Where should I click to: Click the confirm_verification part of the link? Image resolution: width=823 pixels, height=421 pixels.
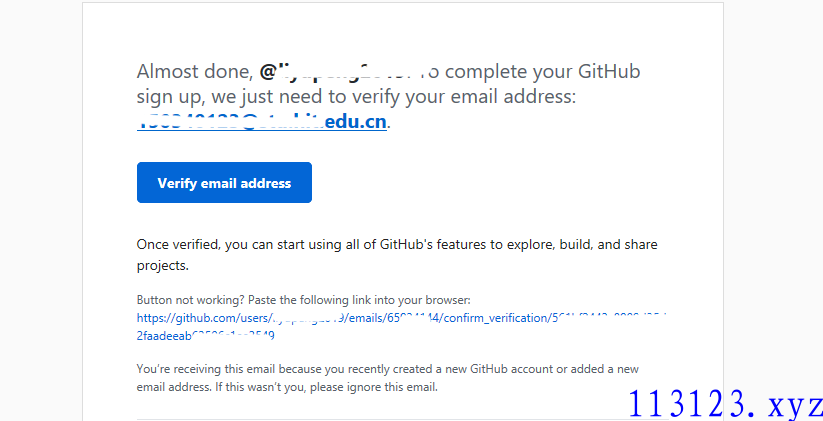(x=496, y=318)
